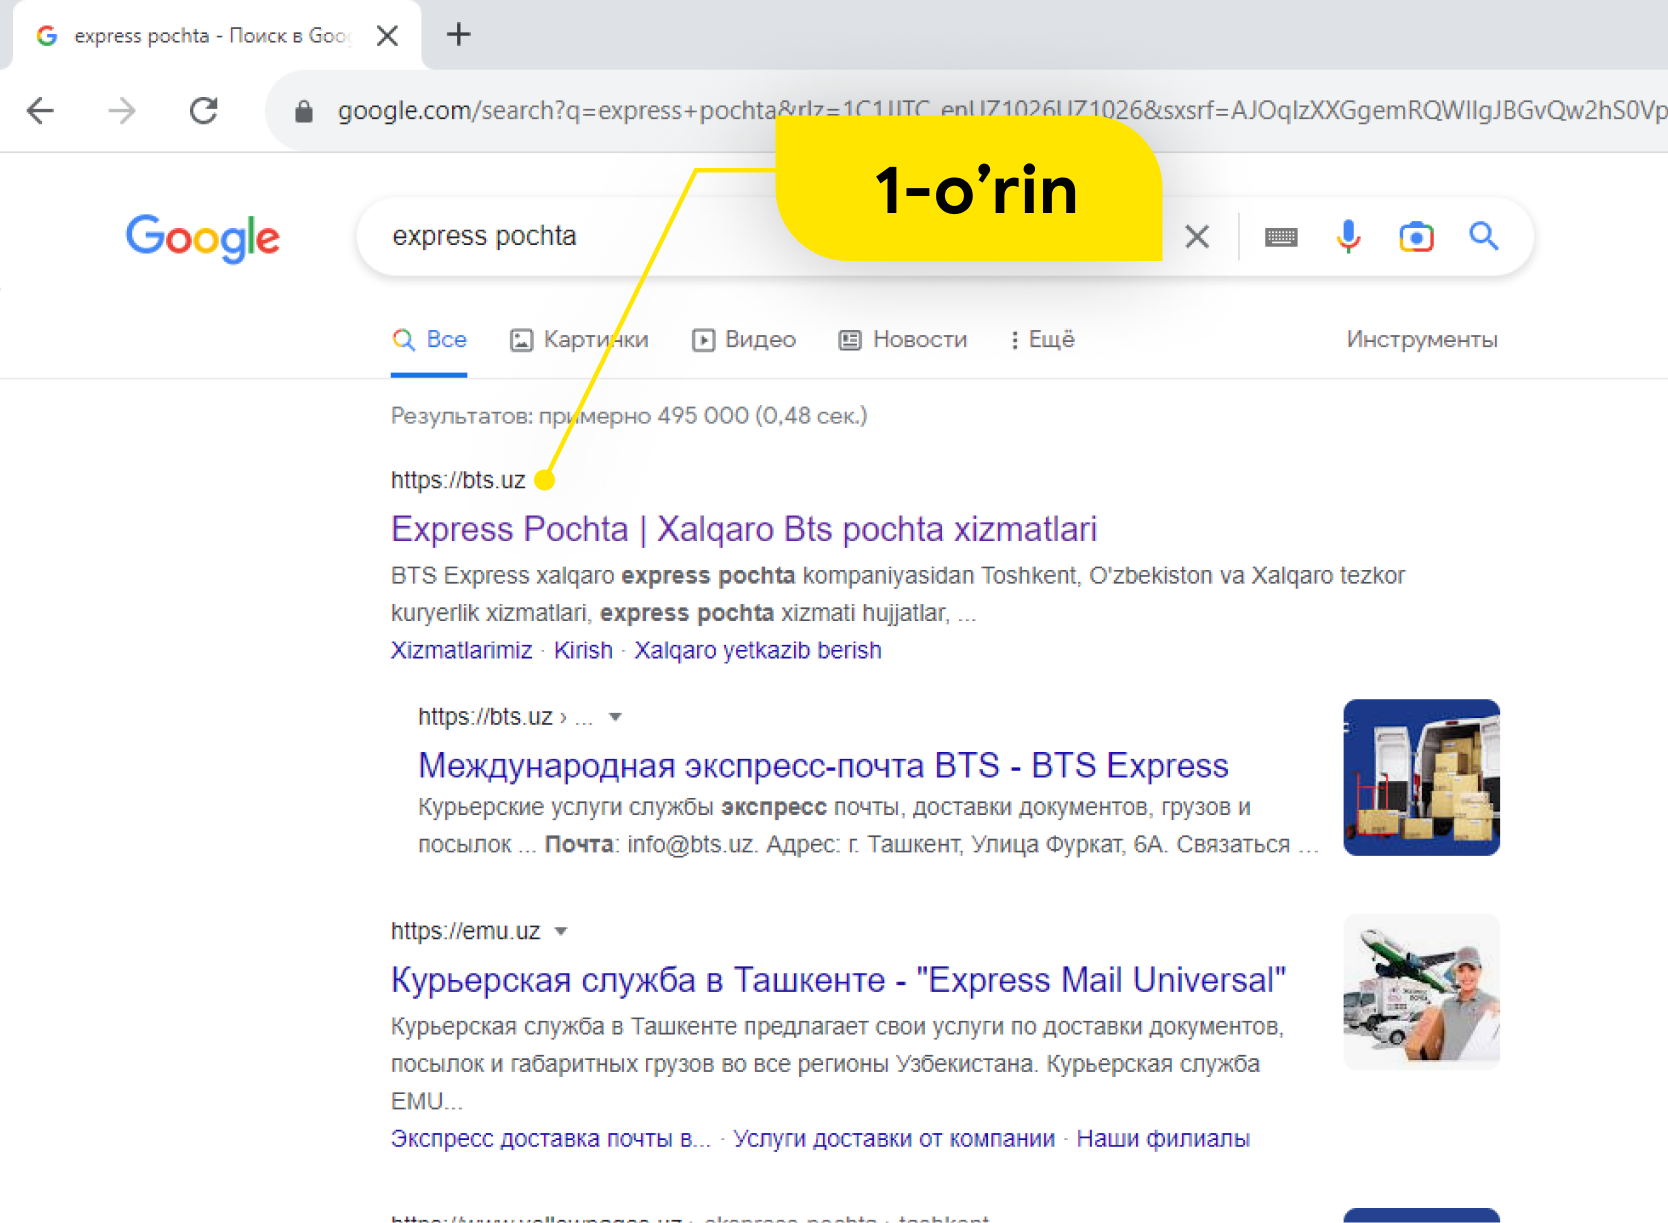Image resolution: width=1668 pixels, height=1223 pixels.
Task: Click the https://emu.uz URL text
Action: click(466, 931)
